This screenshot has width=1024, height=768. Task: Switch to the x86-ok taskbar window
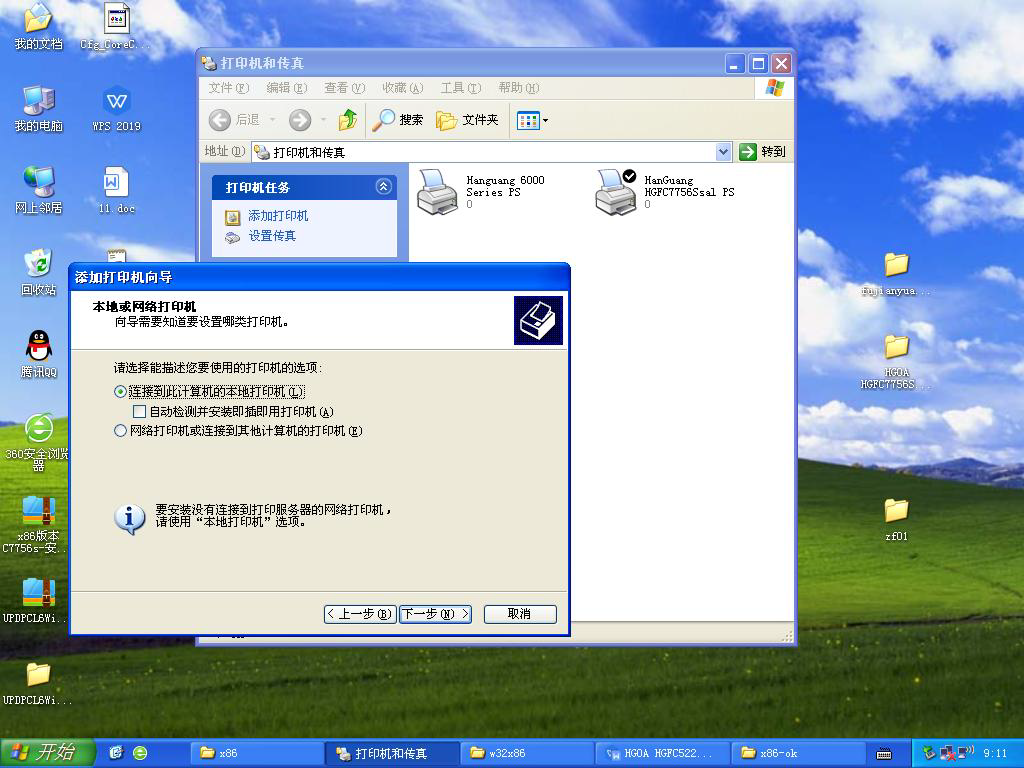797,753
